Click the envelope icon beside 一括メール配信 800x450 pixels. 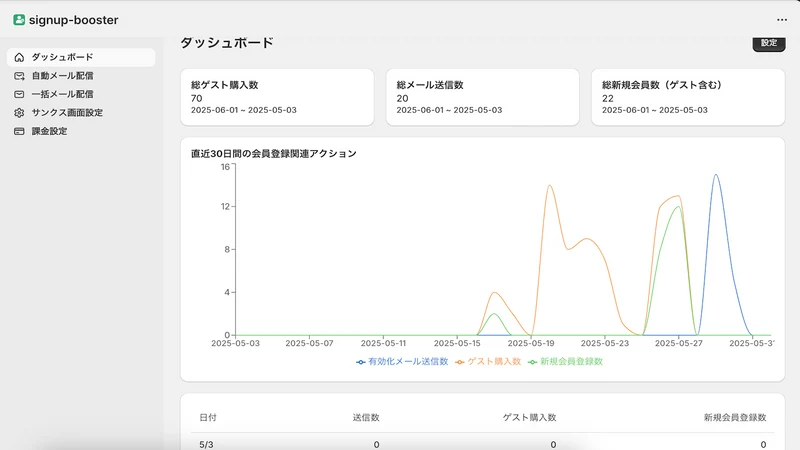pos(19,94)
